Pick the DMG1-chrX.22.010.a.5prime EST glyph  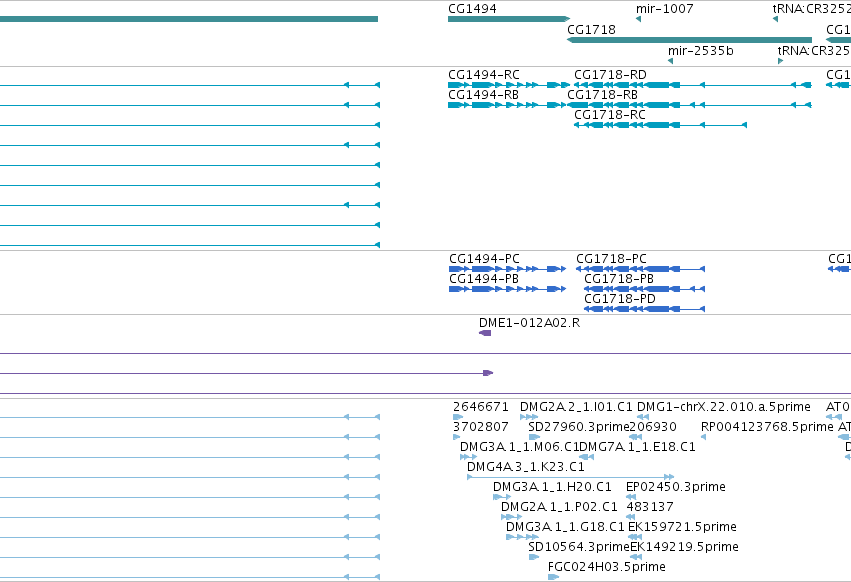643,417
